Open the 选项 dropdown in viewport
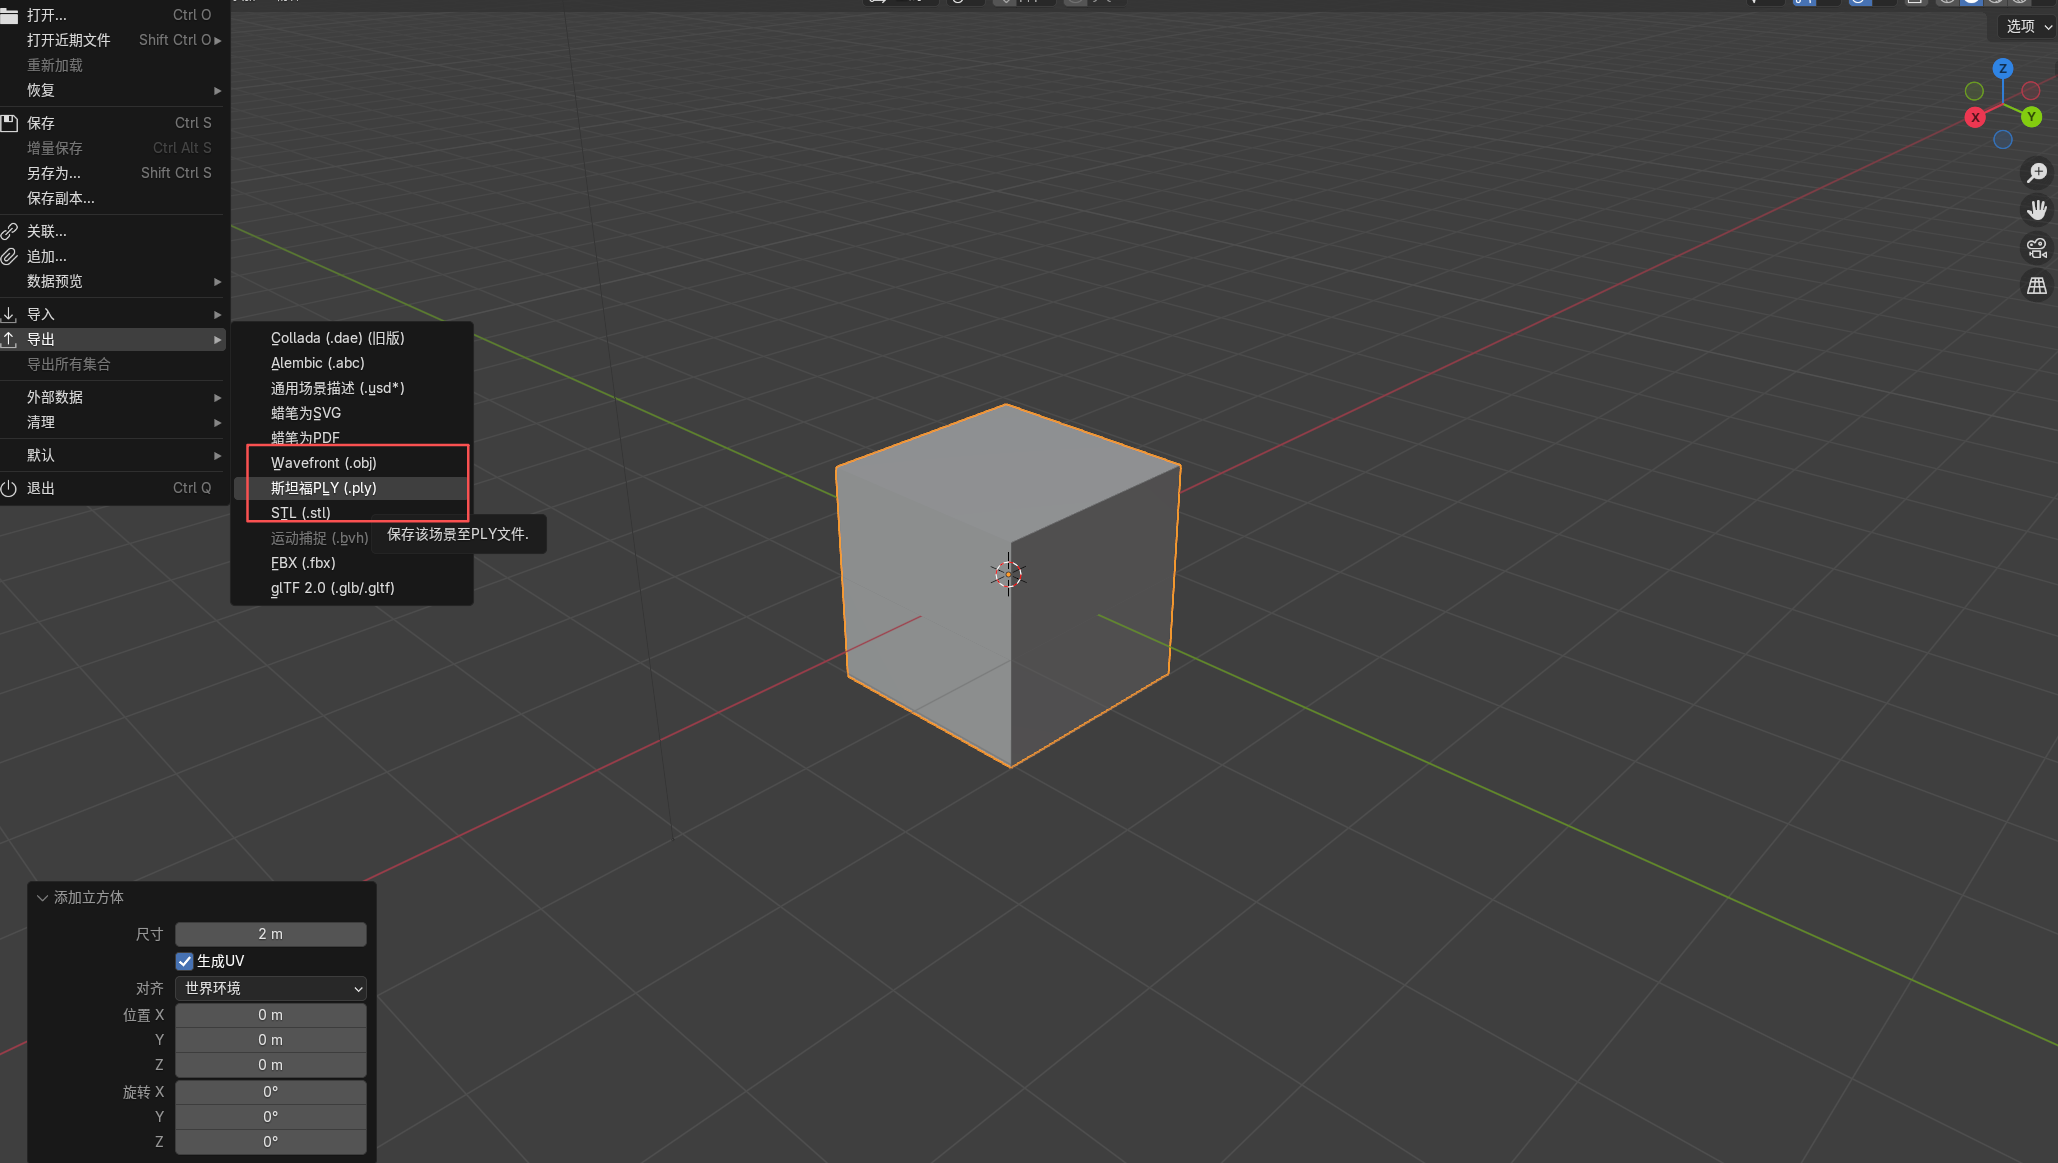2058x1163 pixels. pos(2027,27)
